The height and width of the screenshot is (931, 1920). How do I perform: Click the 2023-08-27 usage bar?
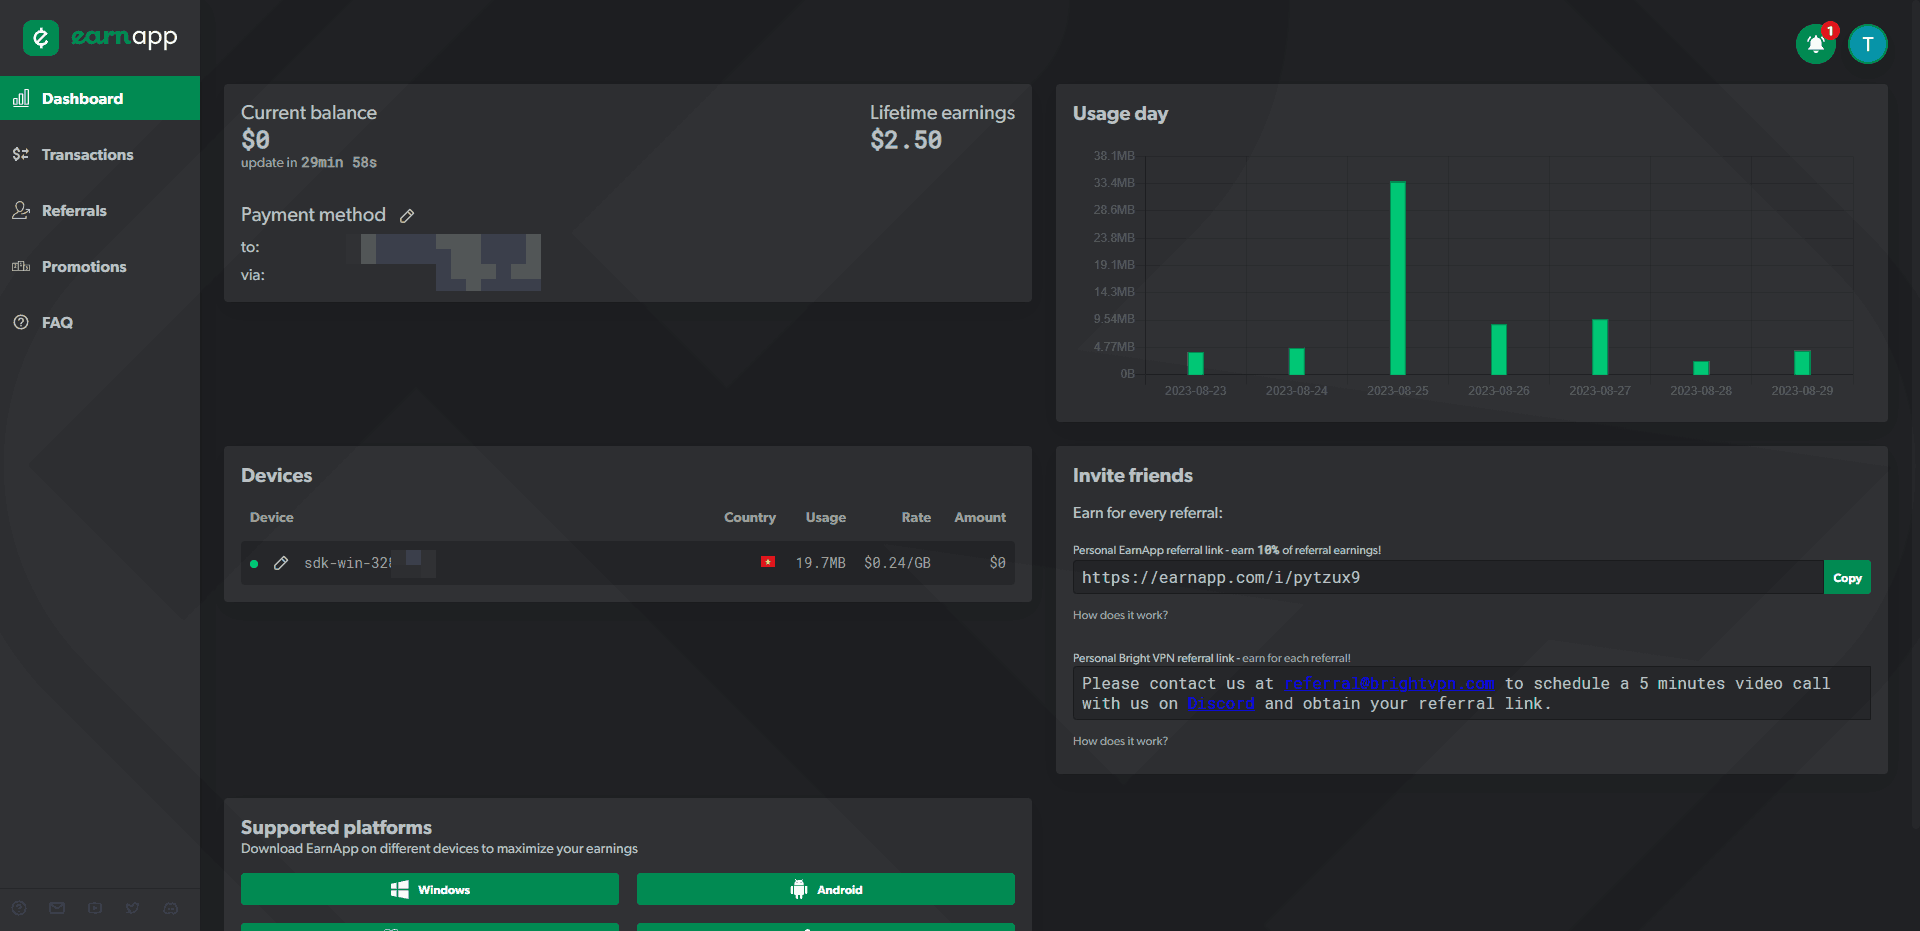(1600, 347)
